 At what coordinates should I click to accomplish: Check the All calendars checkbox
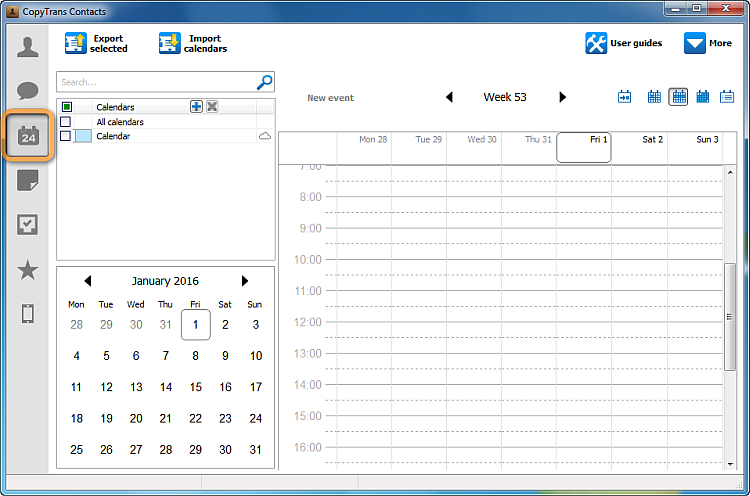point(66,121)
